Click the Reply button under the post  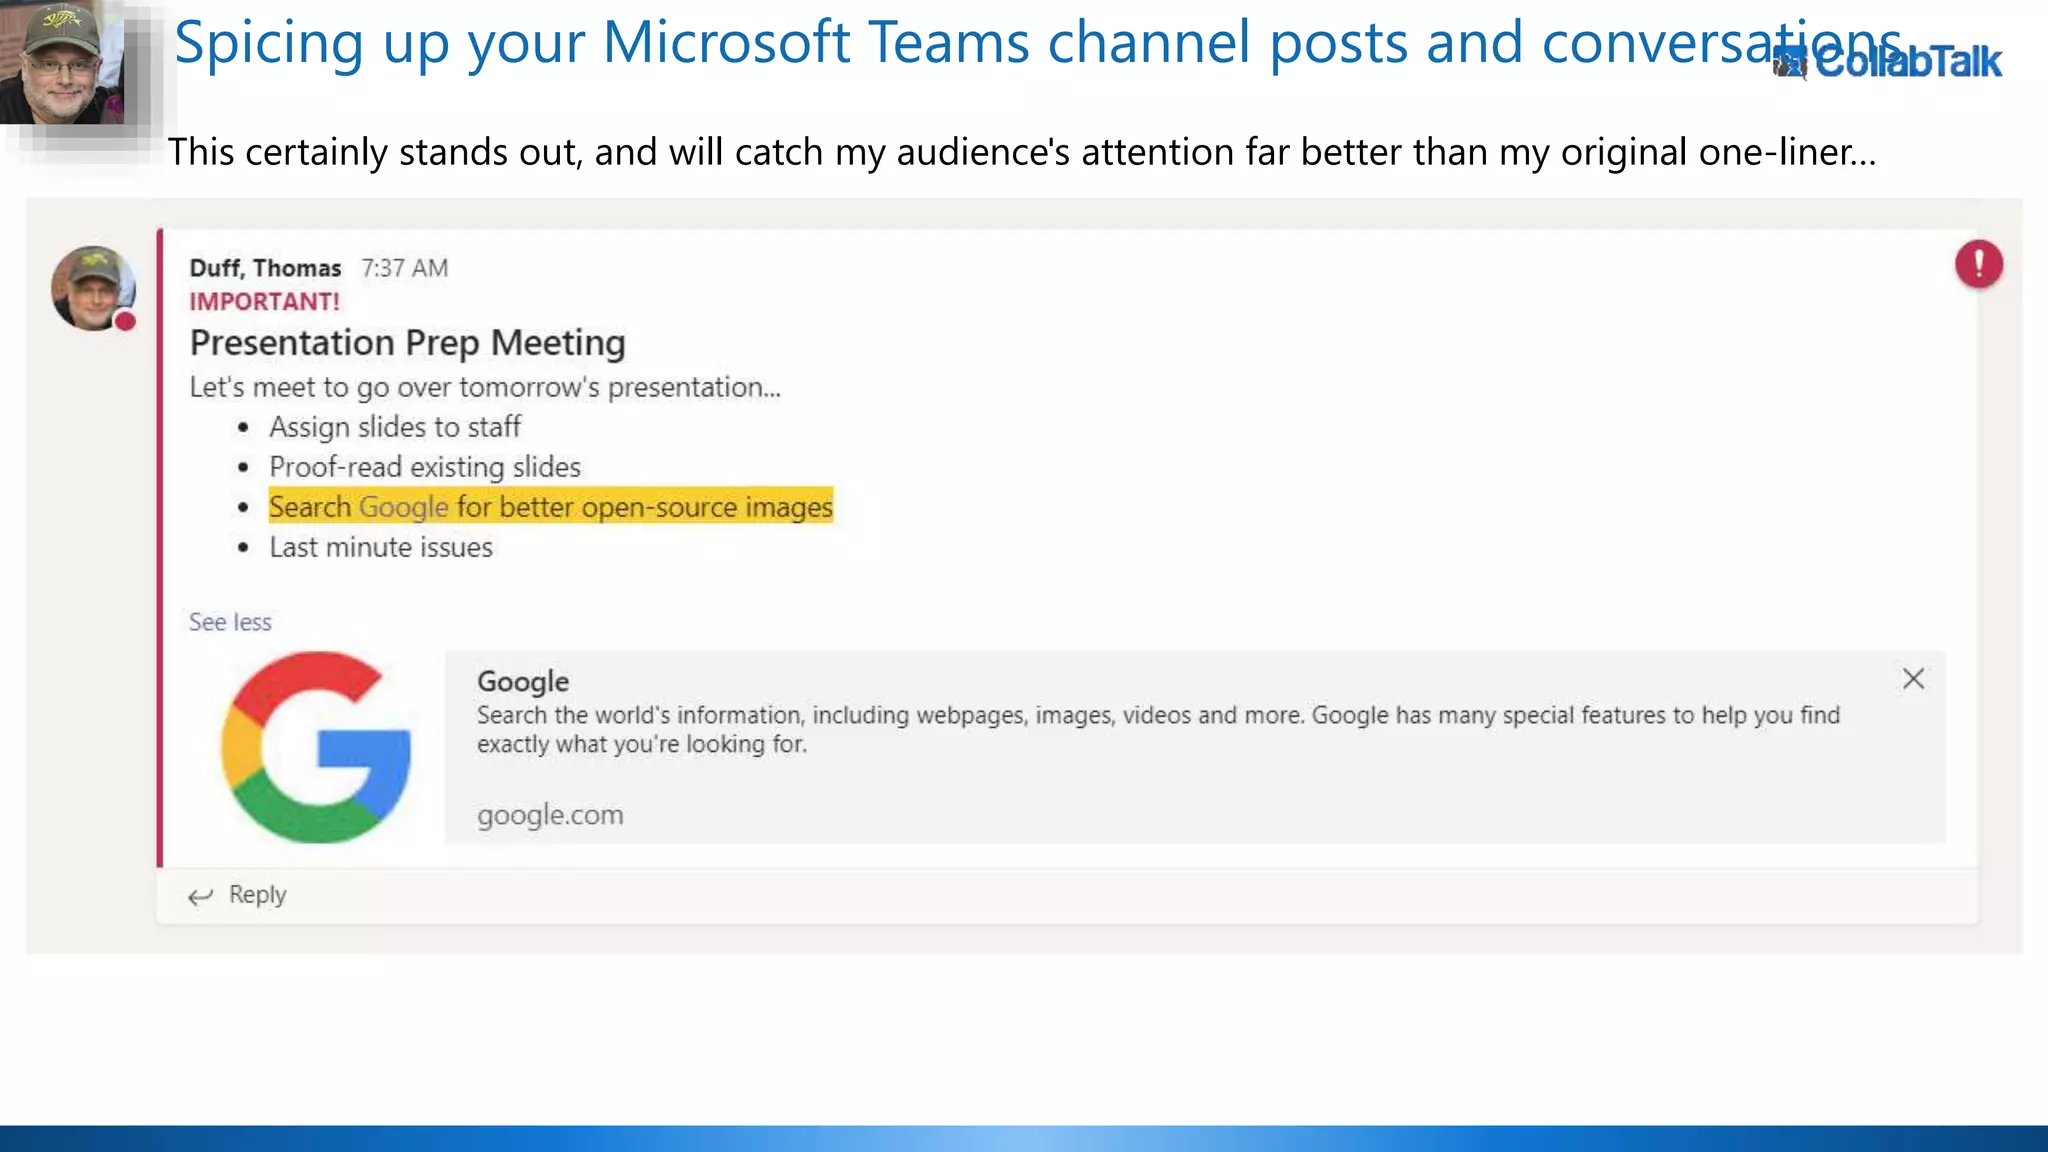237,895
